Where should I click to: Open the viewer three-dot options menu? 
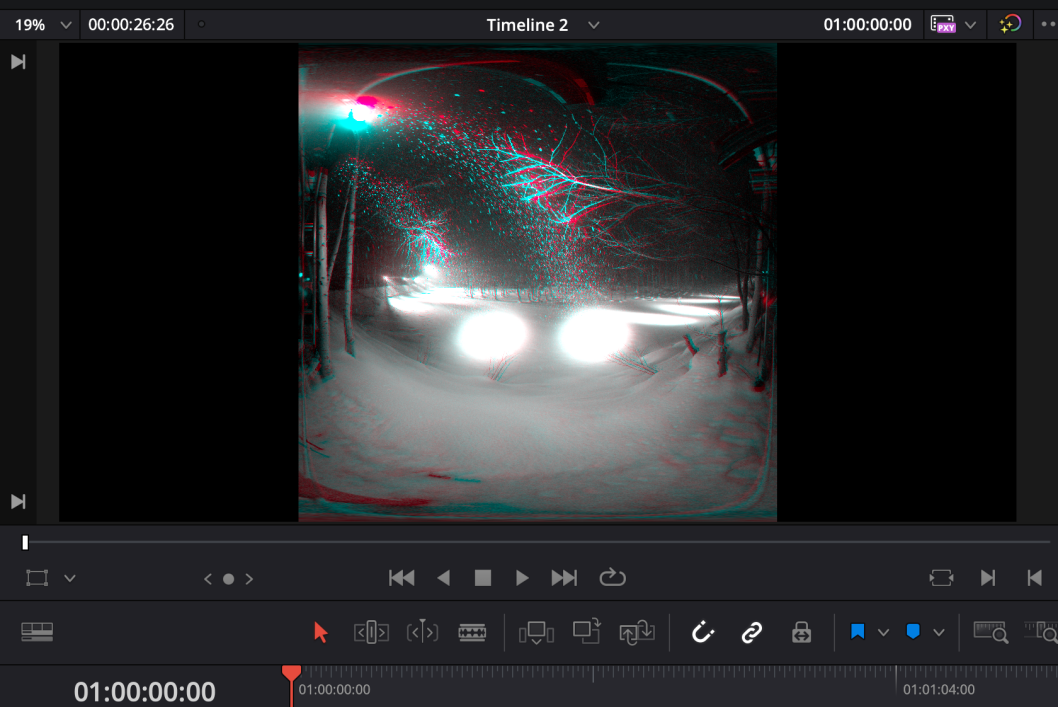1047,24
